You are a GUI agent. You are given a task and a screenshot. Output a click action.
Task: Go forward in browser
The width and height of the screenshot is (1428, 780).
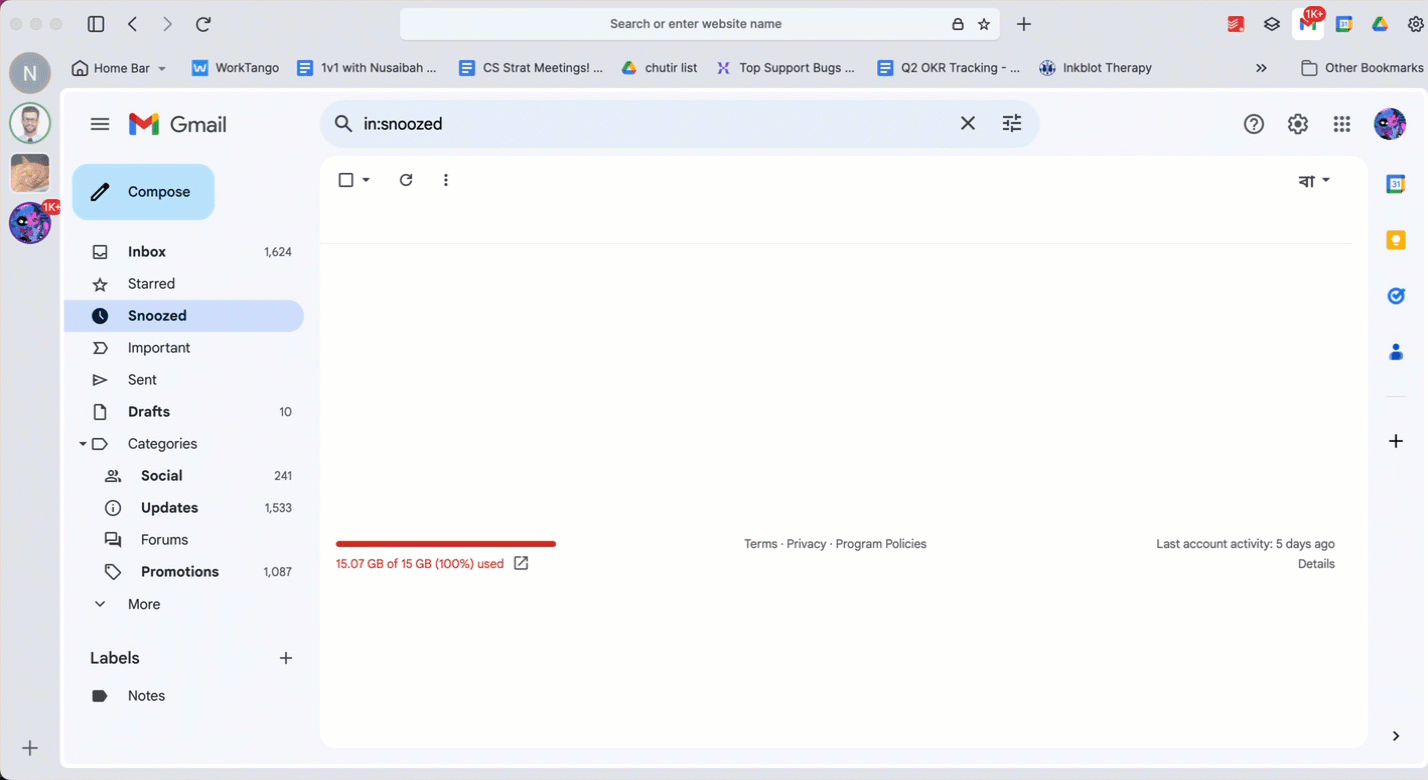(x=167, y=24)
